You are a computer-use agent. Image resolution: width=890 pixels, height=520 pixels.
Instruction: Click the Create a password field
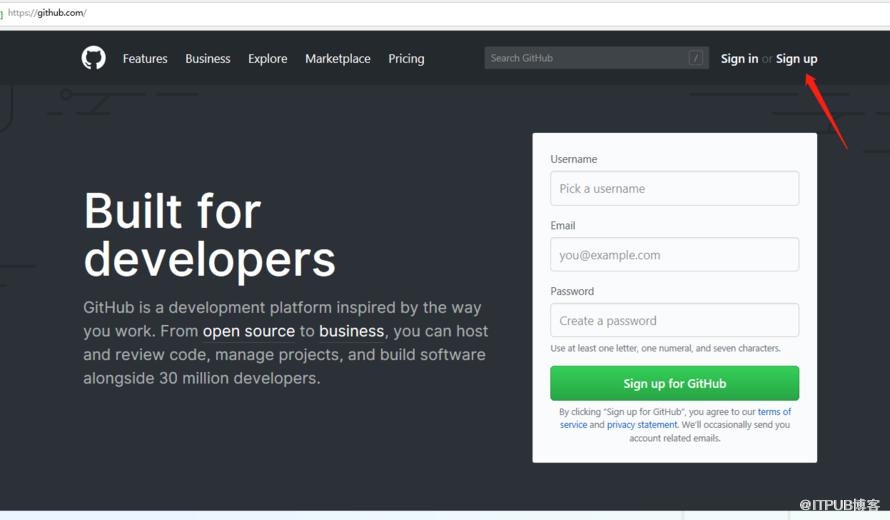(674, 320)
